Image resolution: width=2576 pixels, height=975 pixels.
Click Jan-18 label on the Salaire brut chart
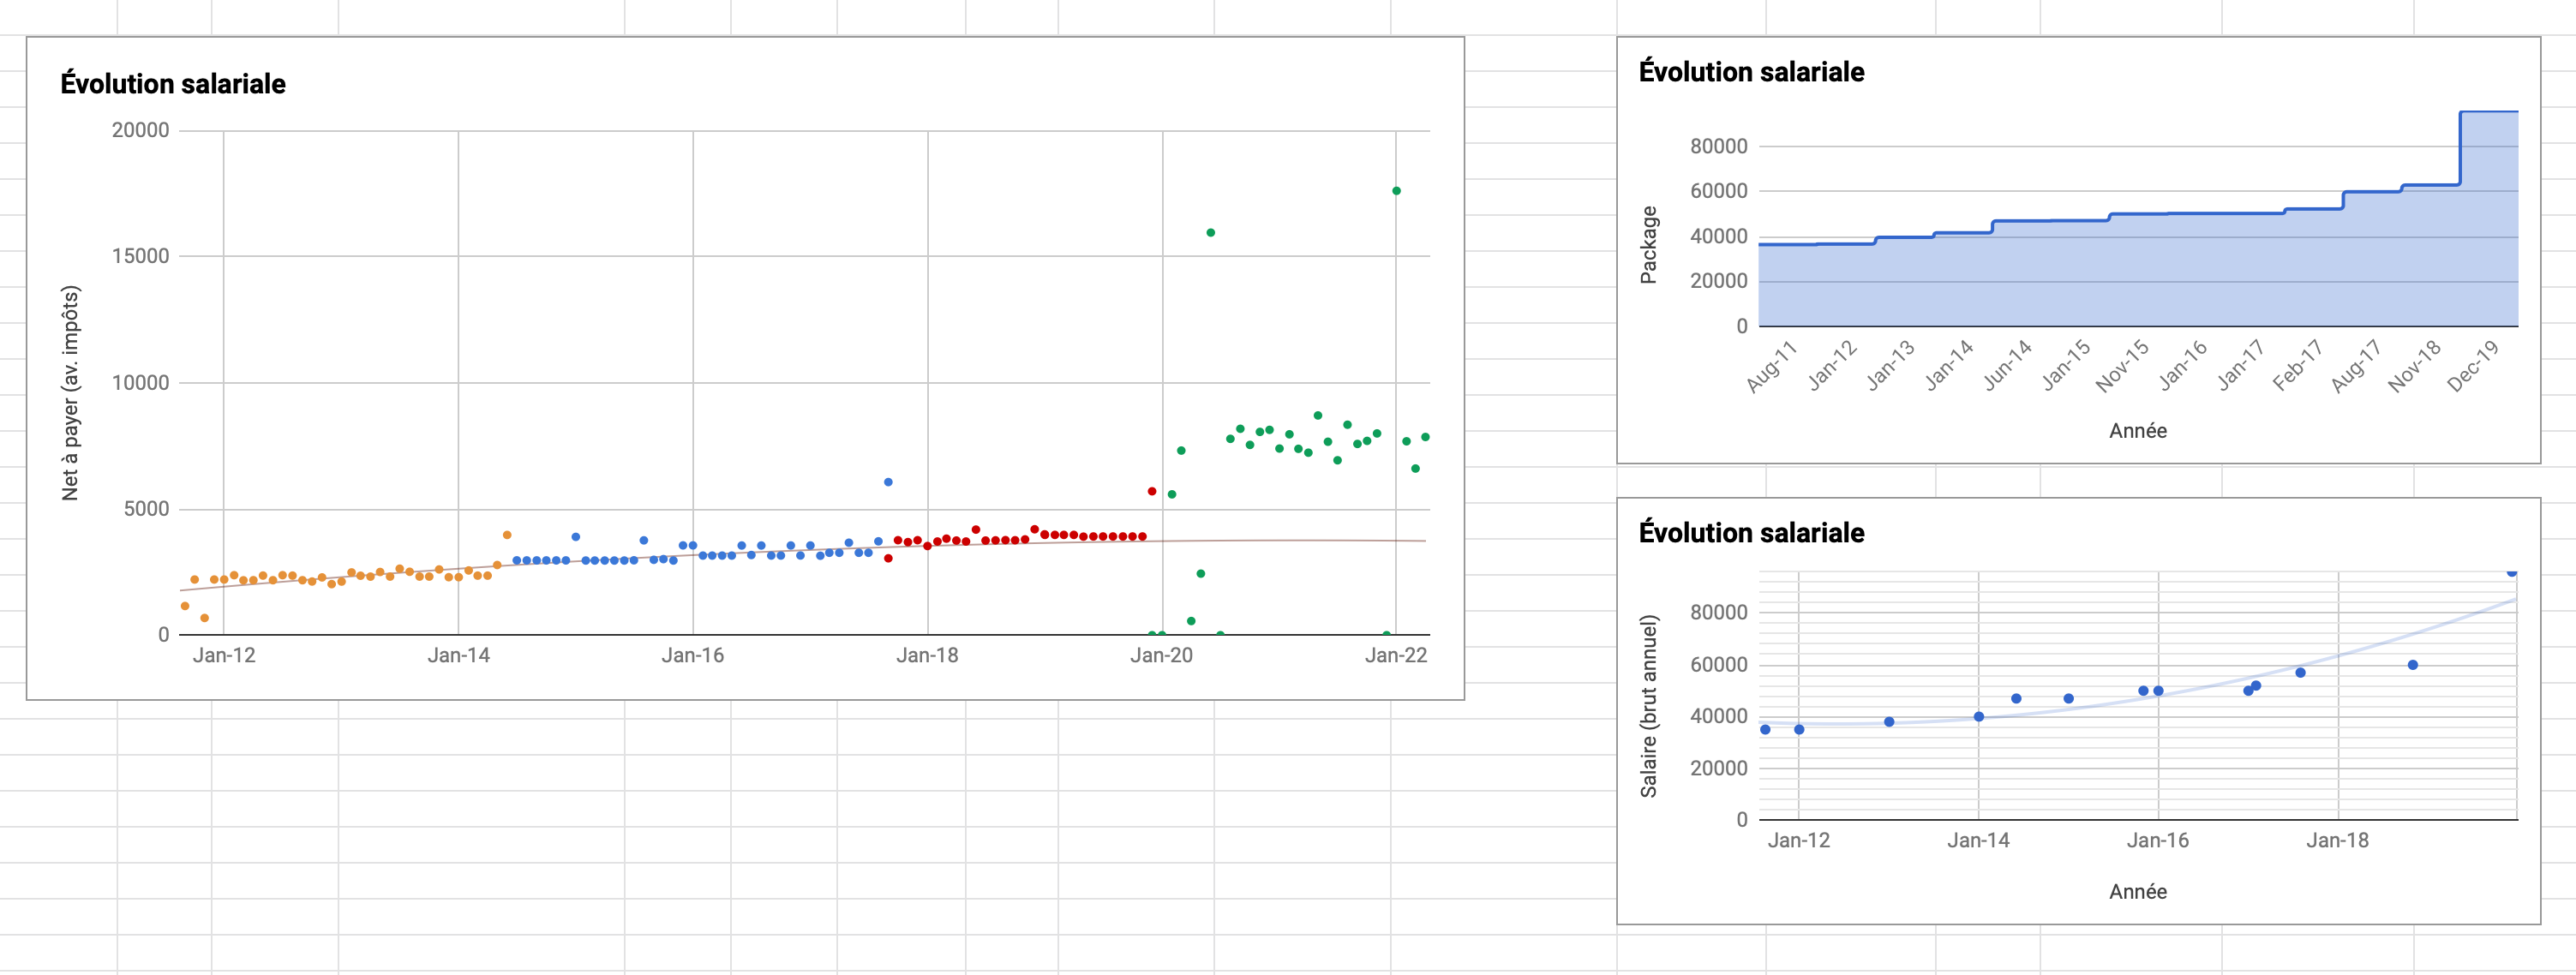pyautogui.click(x=2337, y=841)
